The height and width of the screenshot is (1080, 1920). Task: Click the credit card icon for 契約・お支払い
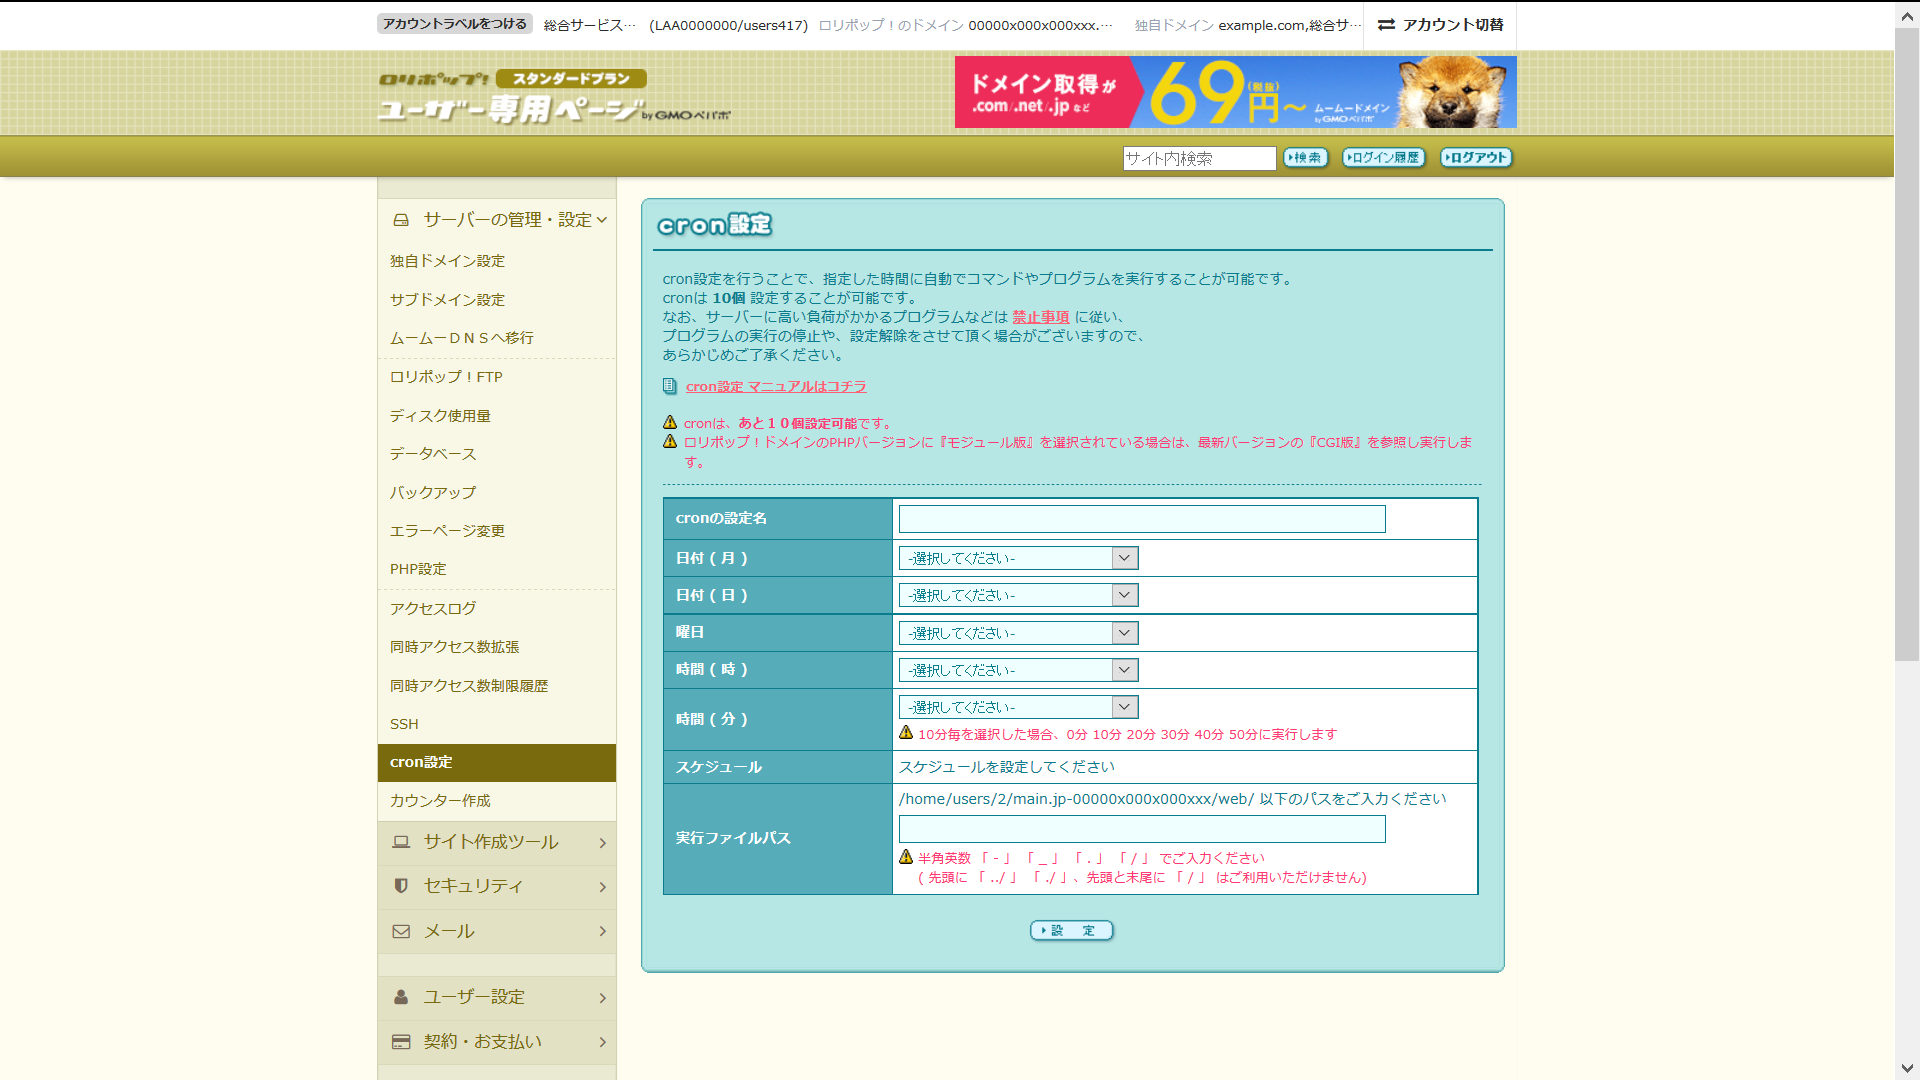click(x=401, y=1042)
